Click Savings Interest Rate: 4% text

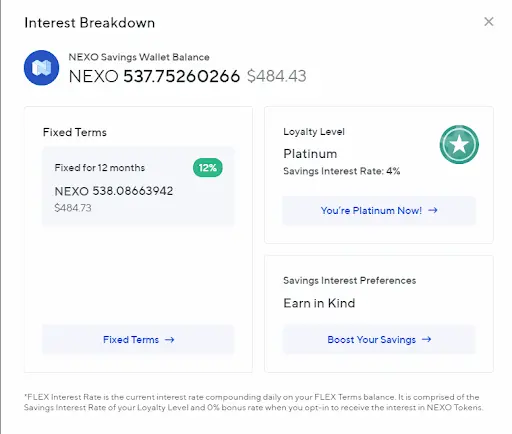[341, 171]
